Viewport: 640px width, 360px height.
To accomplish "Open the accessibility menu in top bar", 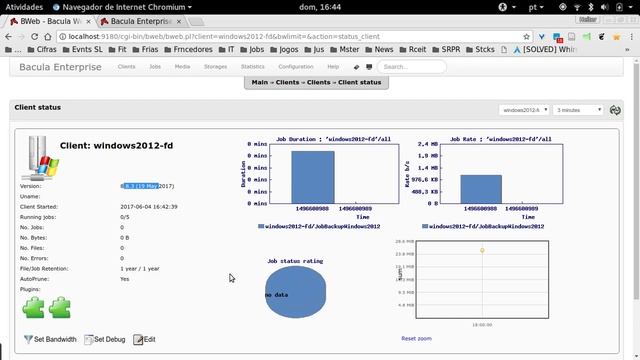I will coord(507,7).
